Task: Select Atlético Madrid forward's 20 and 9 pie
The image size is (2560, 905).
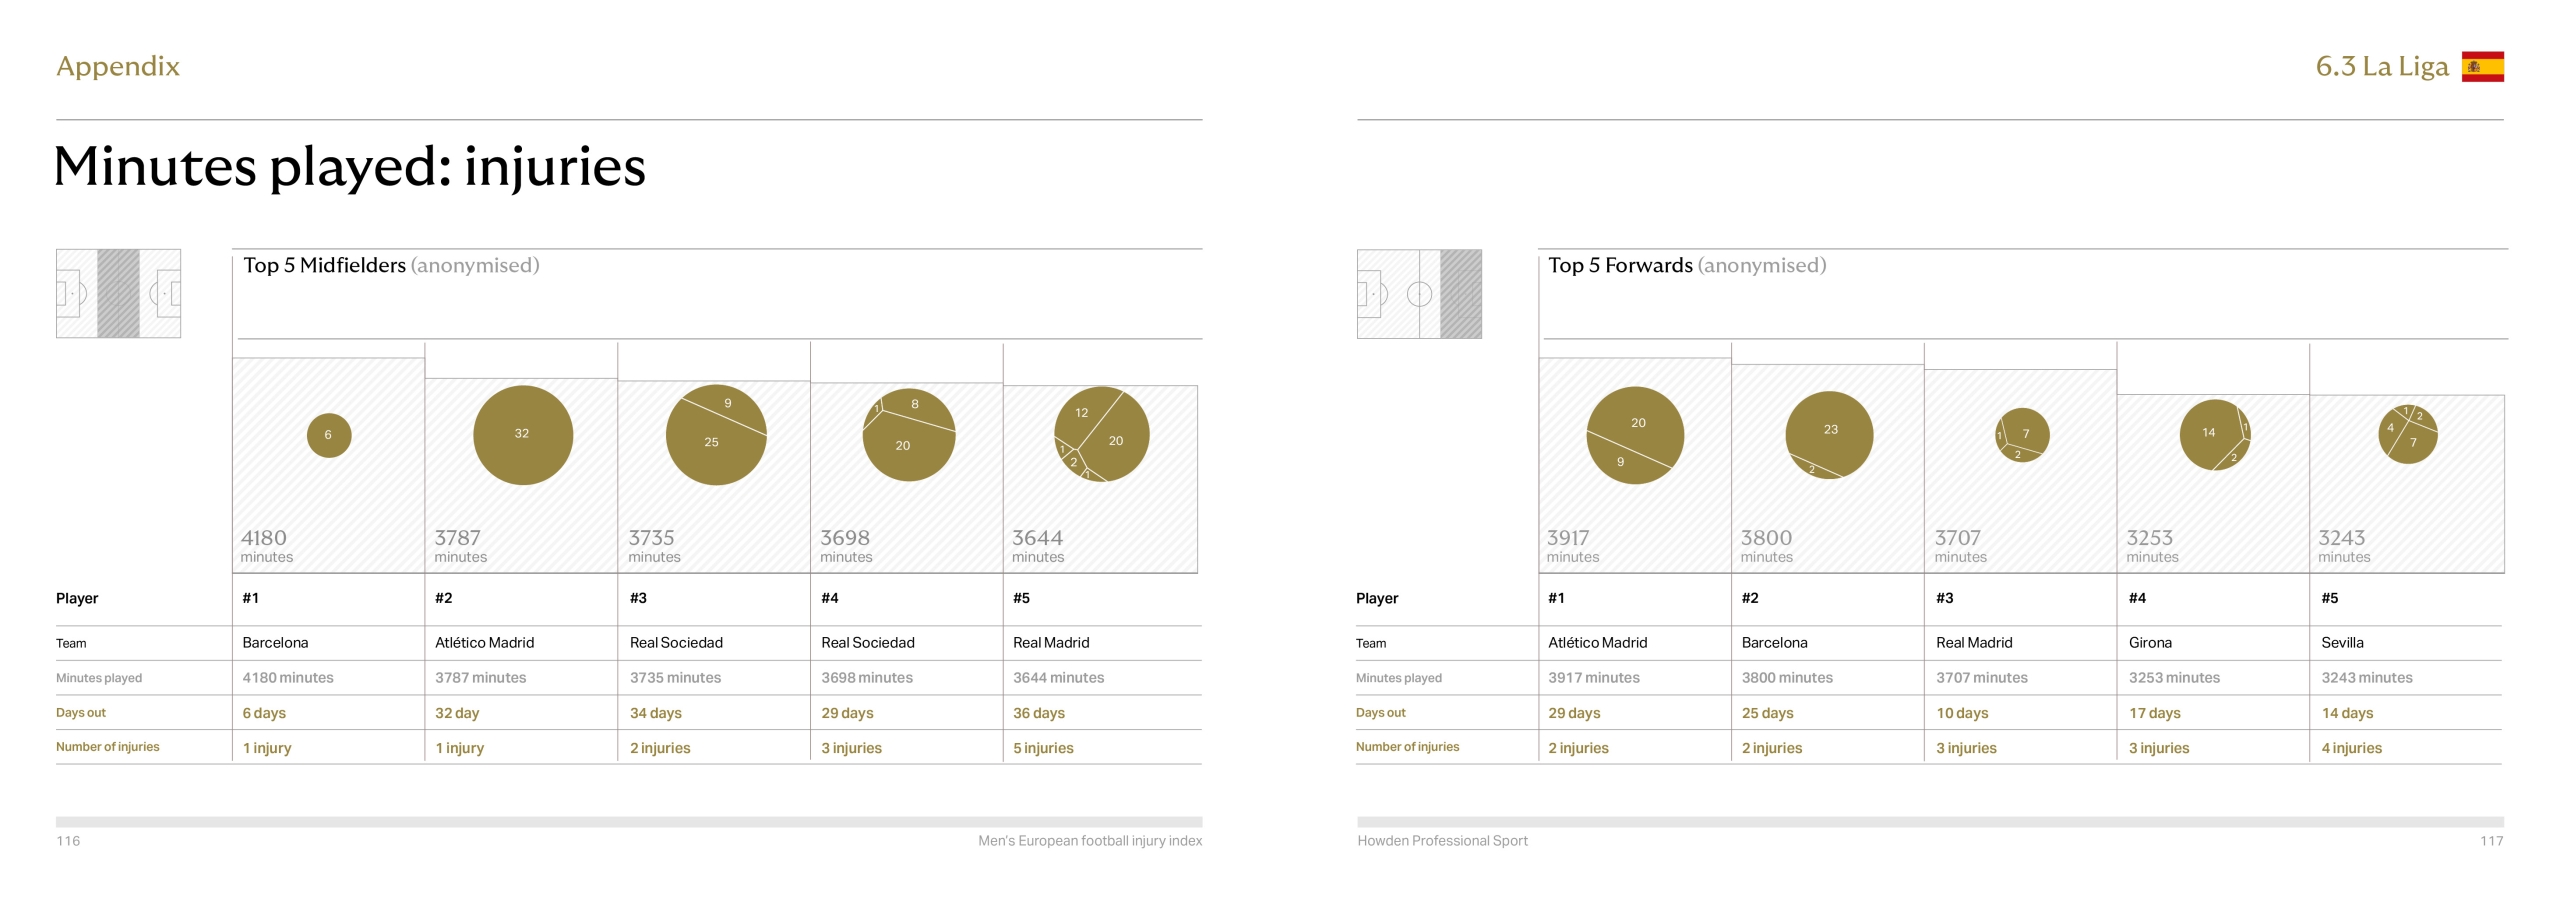Action: pyautogui.click(x=1635, y=436)
